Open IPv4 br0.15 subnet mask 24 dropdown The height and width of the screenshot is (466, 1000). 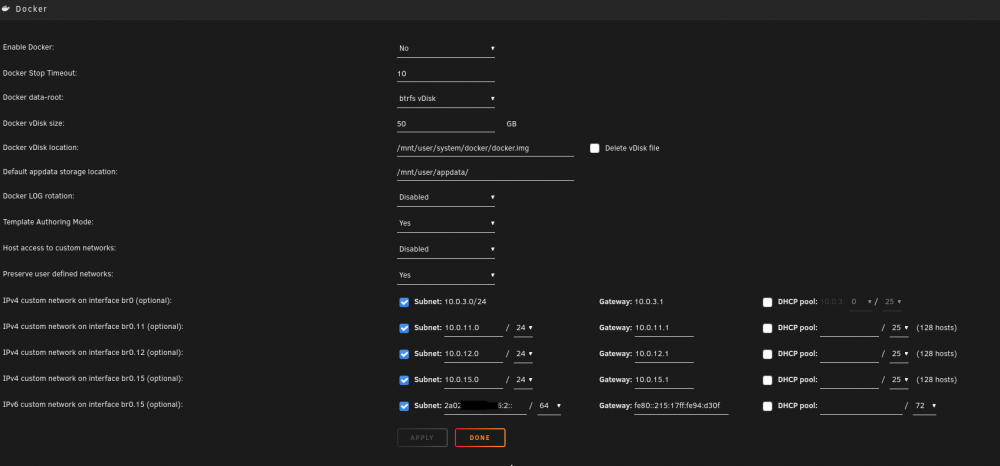(524, 380)
